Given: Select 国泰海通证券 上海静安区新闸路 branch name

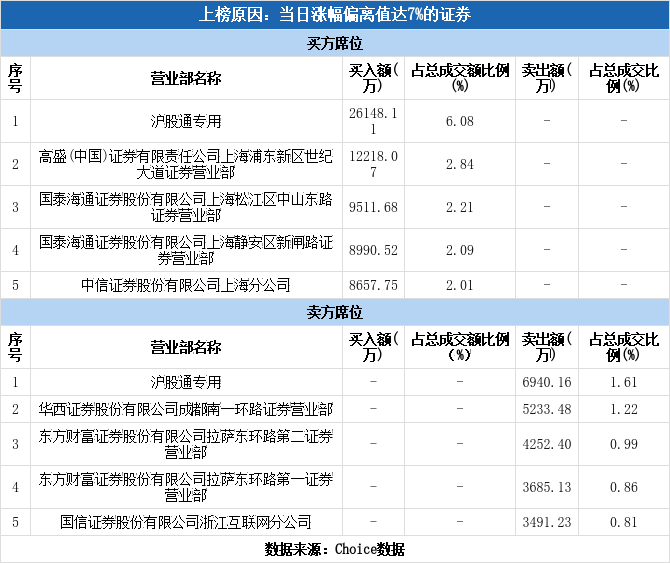Looking at the screenshot, I should (186, 250).
